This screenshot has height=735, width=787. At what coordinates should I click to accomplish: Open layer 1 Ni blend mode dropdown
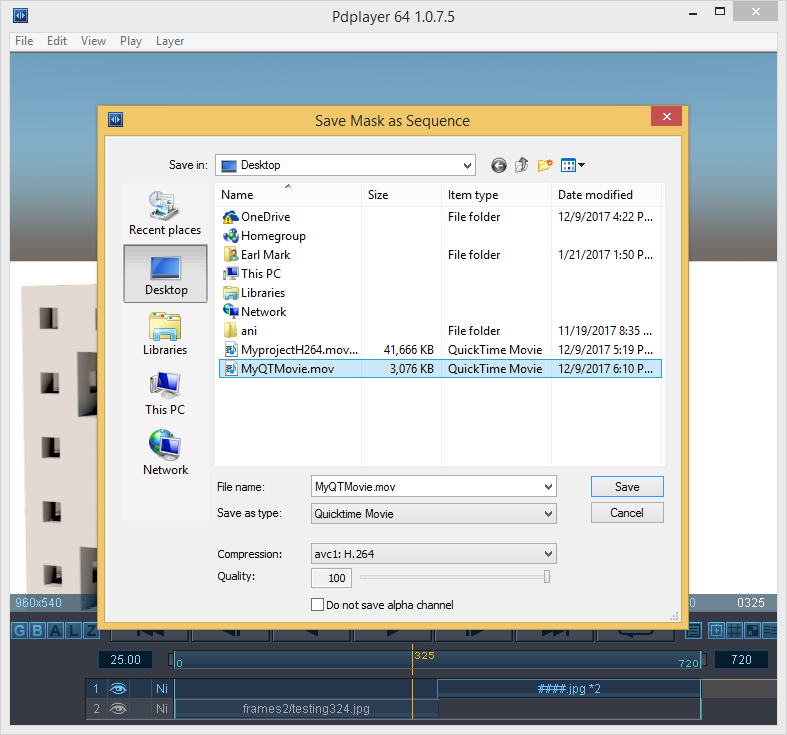pos(162,688)
